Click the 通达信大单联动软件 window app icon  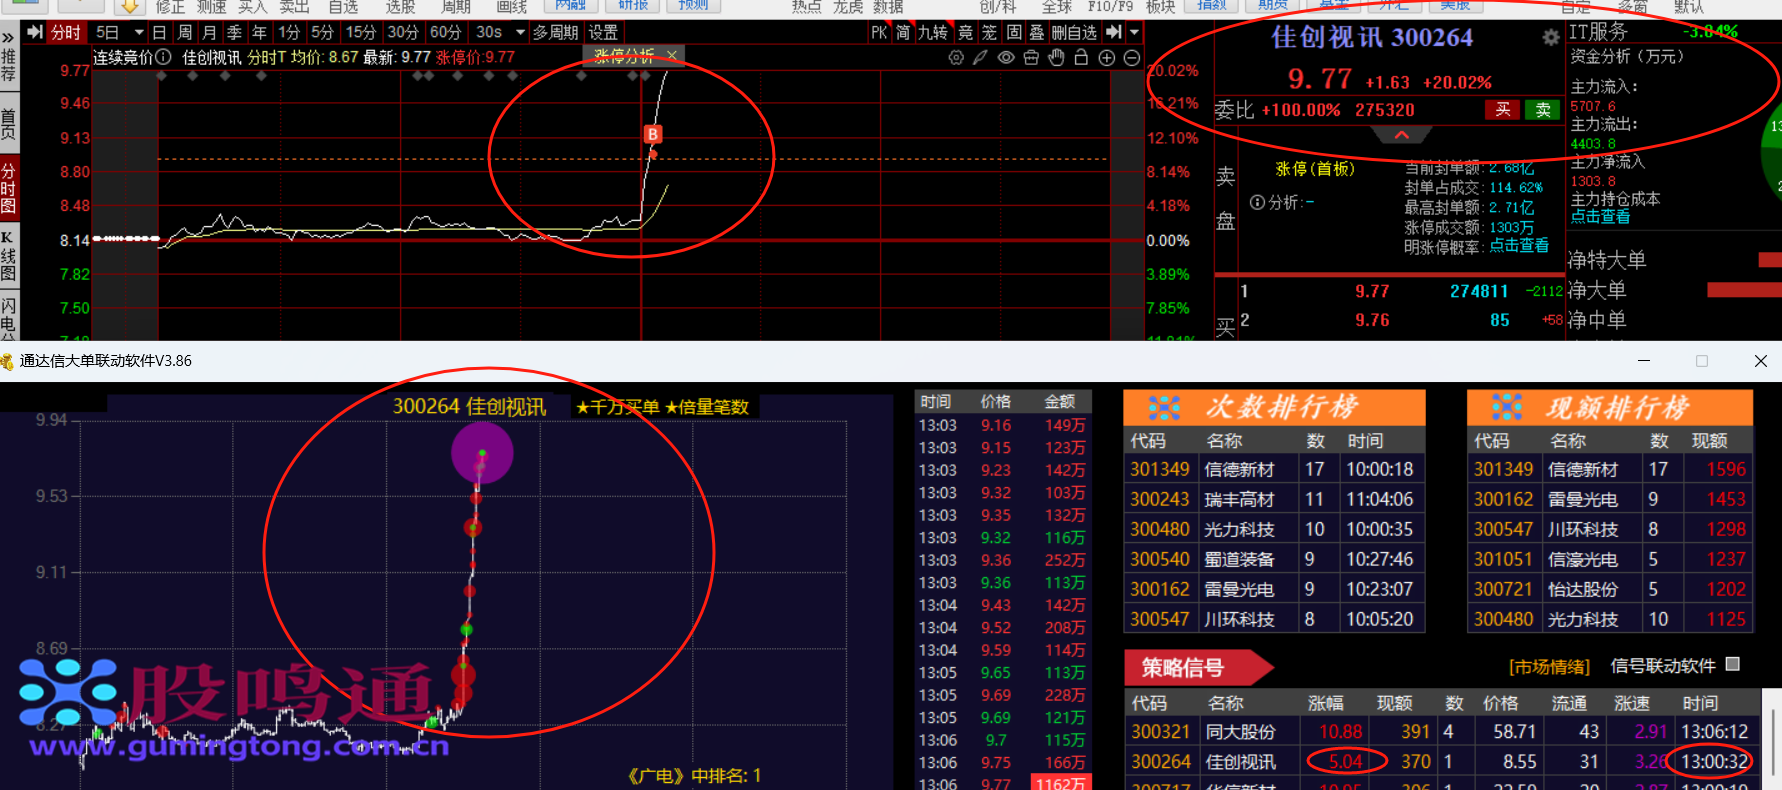[x=8, y=361]
